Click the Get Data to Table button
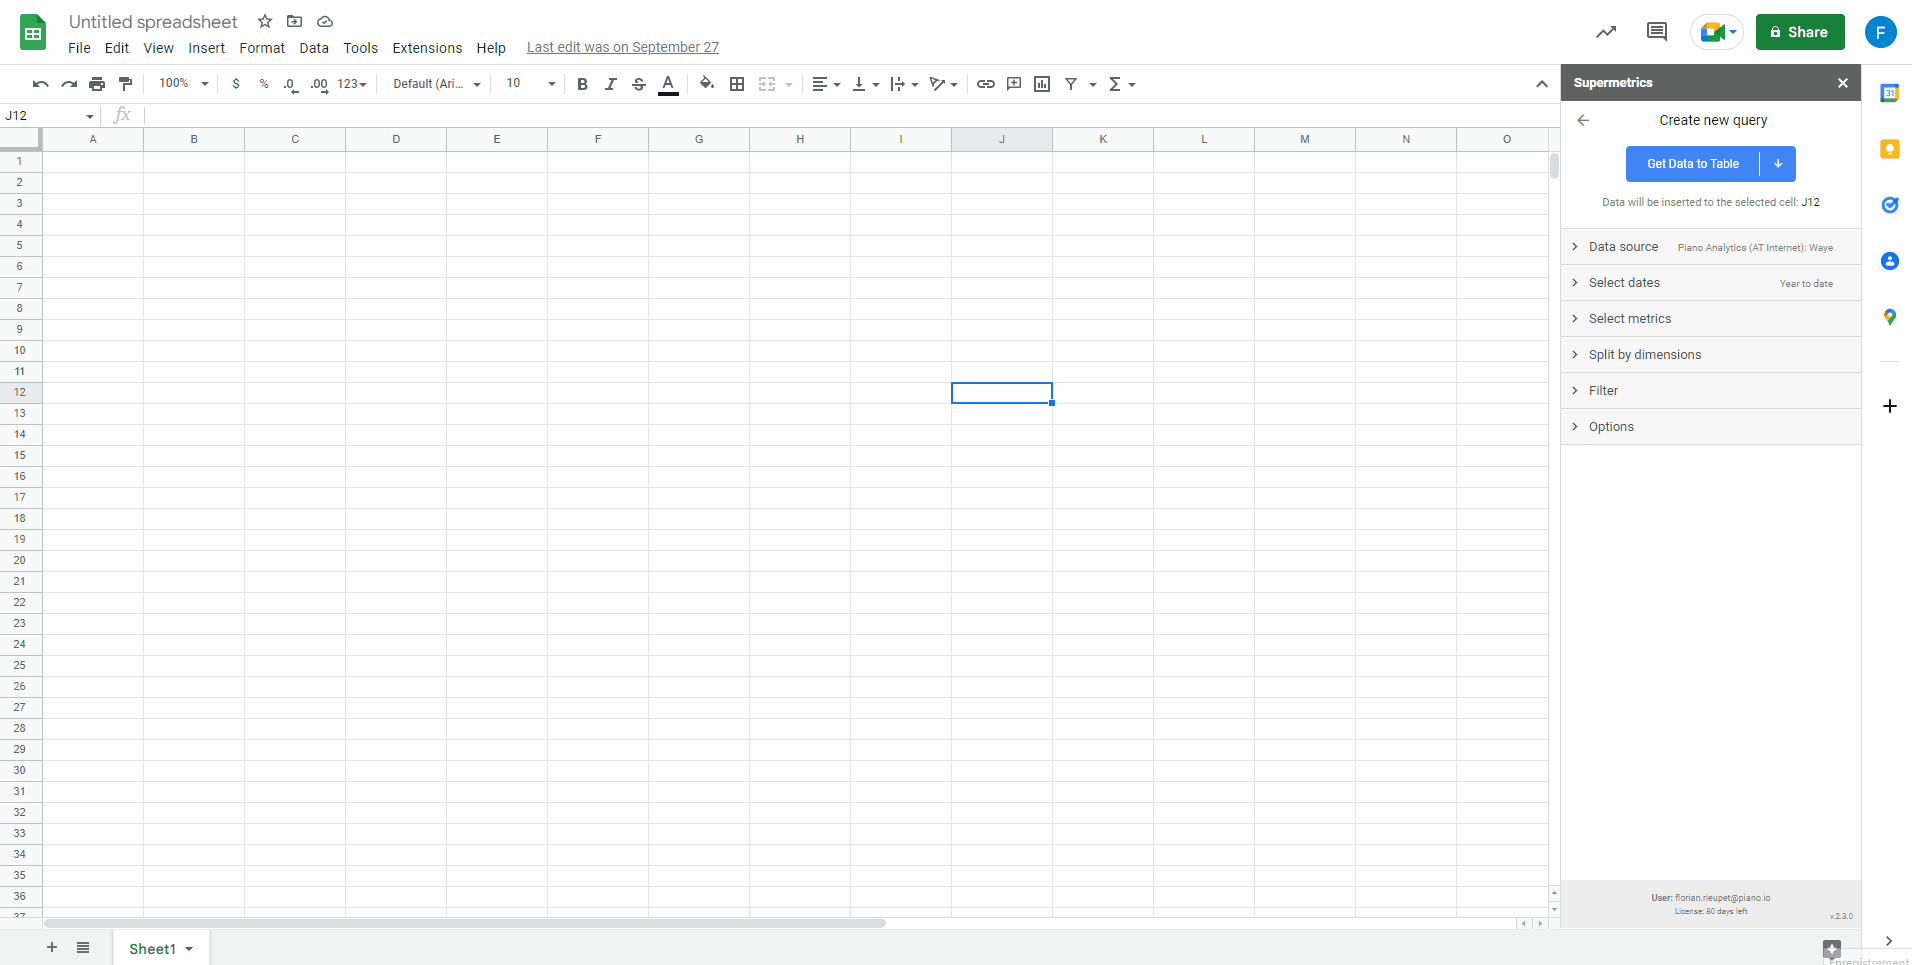The height and width of the screenshot is (965, 1912). [x=1692, y=164]
